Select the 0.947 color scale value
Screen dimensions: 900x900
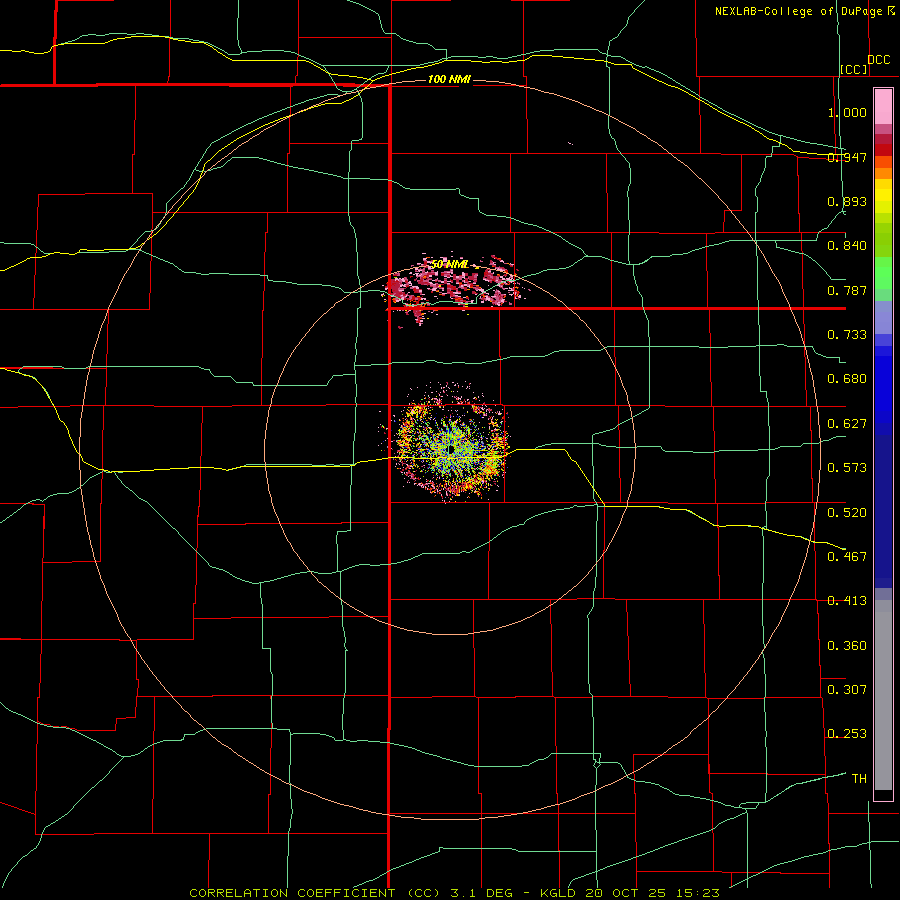click(x=847, y=157)
